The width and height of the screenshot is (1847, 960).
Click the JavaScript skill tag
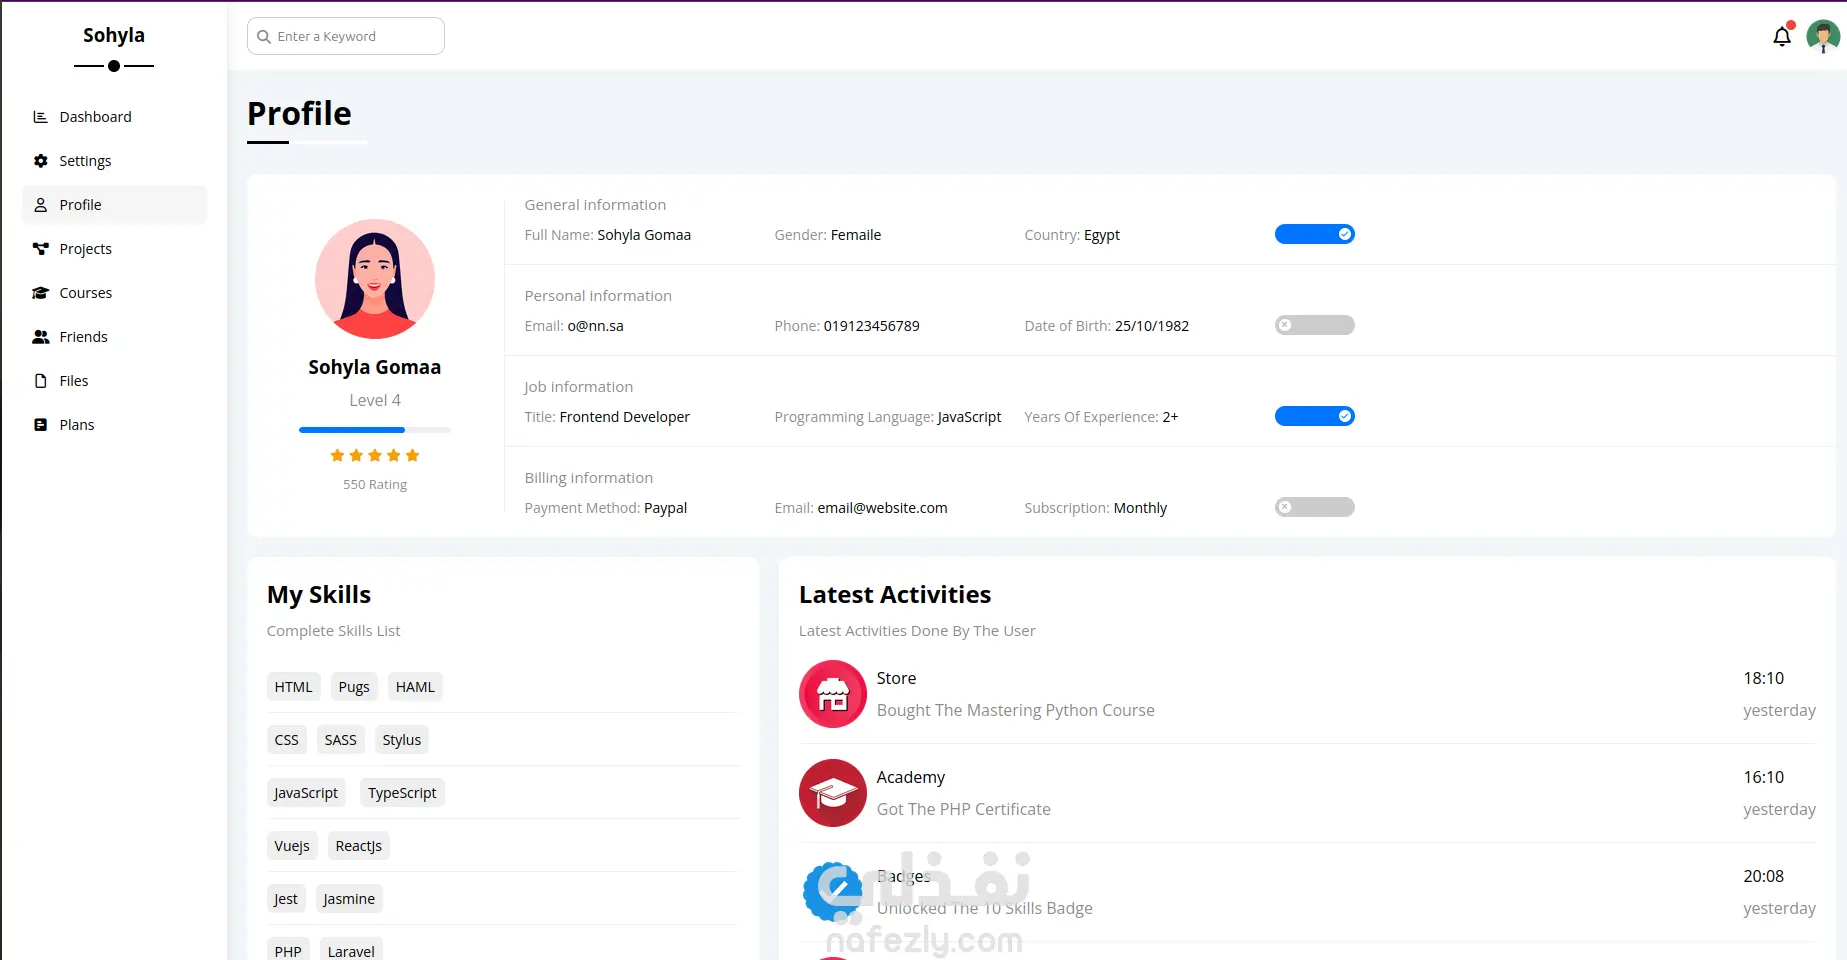[x=306, y=793]
